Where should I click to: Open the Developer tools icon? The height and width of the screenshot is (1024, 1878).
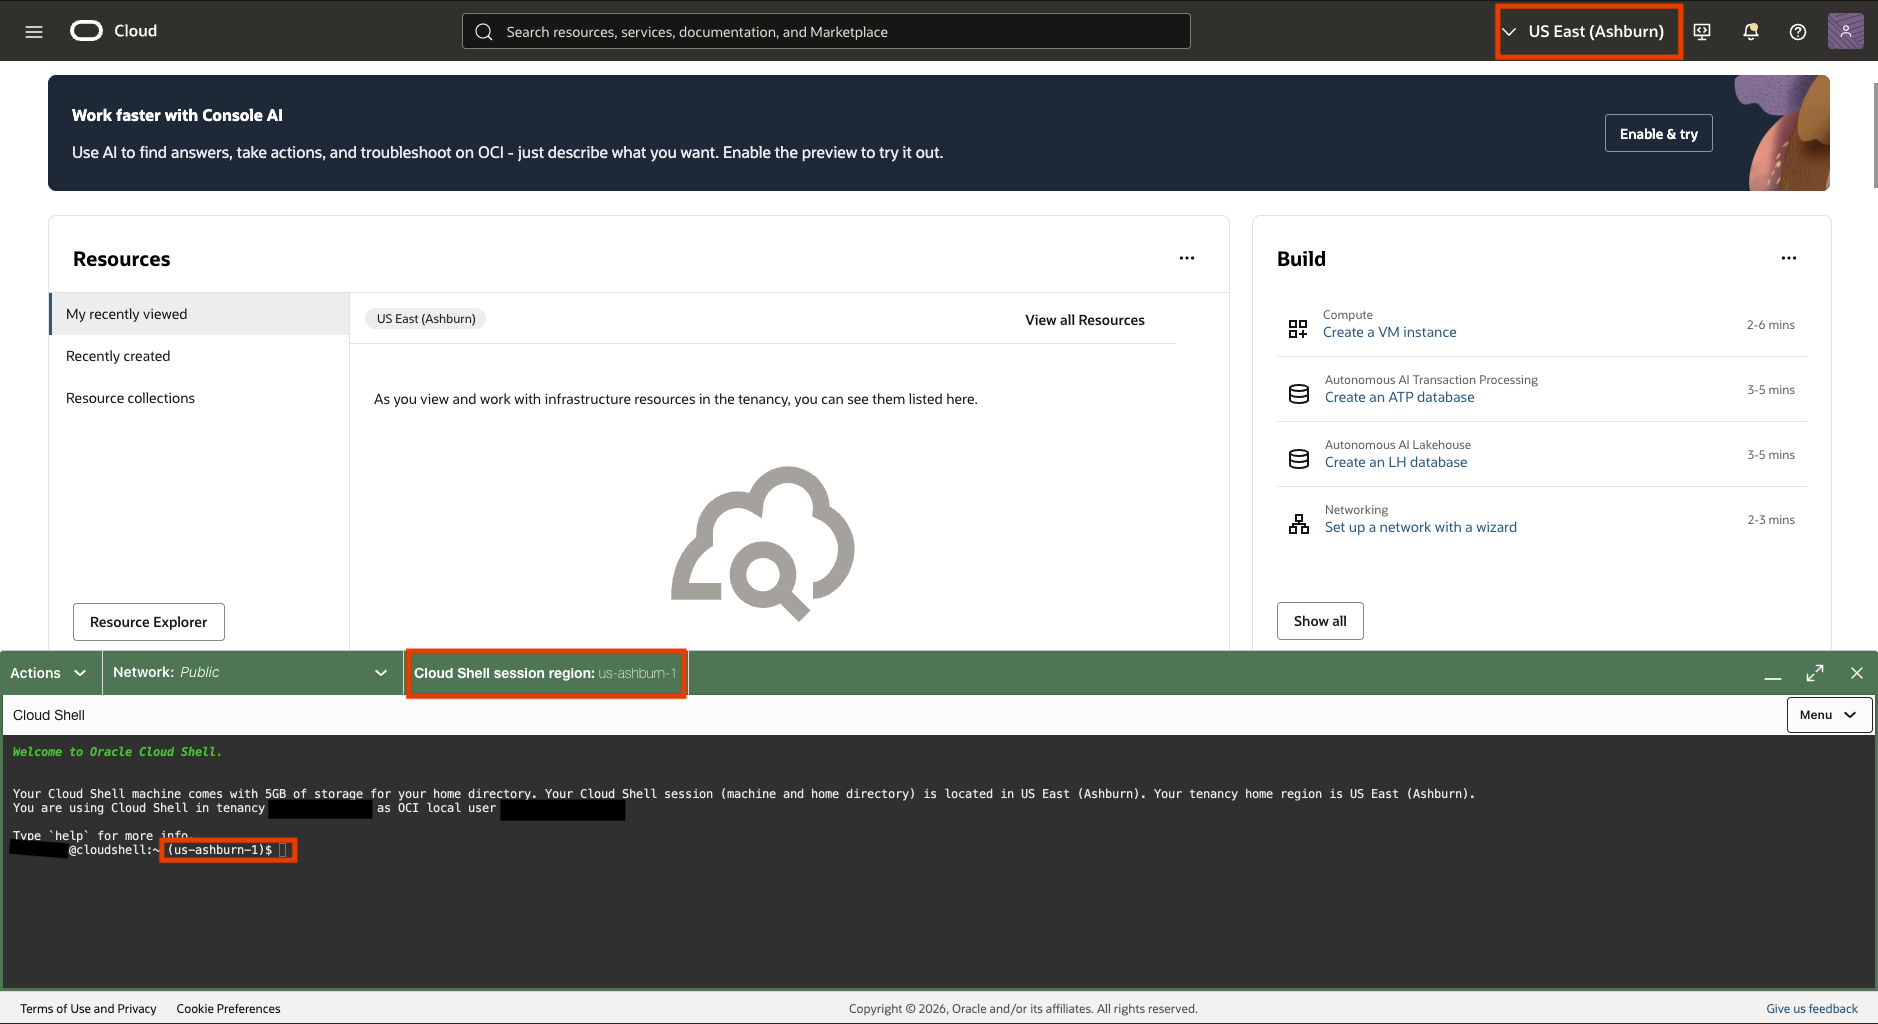pyautogui.click(x=1702, y=32)
